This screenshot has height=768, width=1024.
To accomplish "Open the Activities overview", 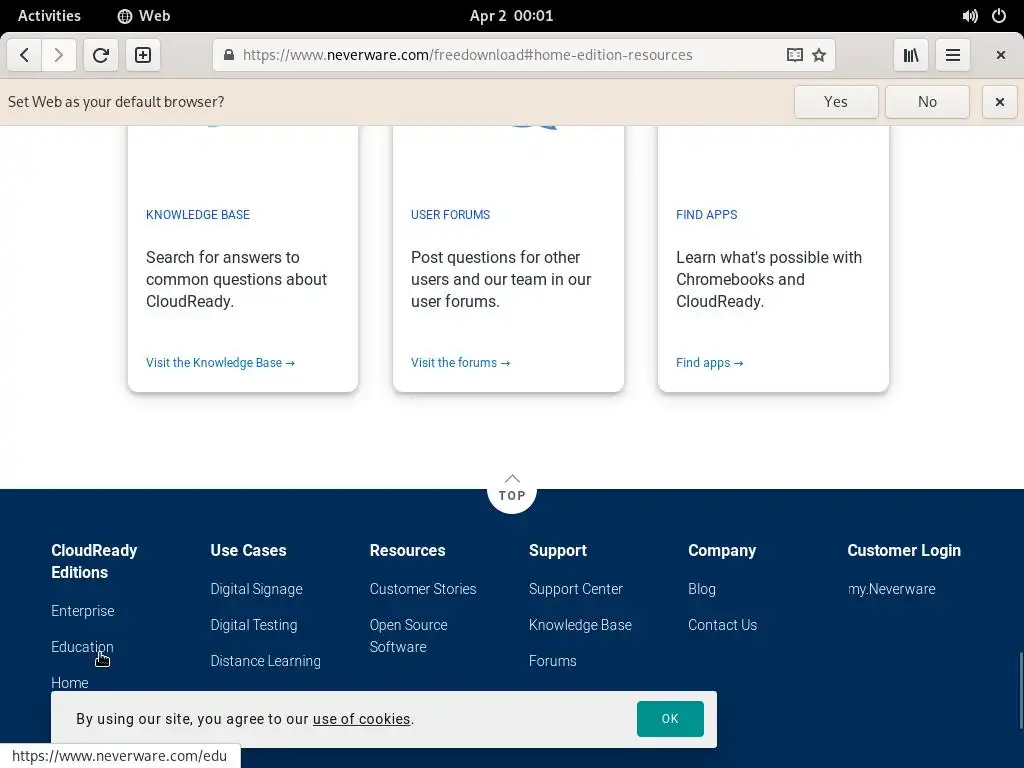I will [49, 16].
